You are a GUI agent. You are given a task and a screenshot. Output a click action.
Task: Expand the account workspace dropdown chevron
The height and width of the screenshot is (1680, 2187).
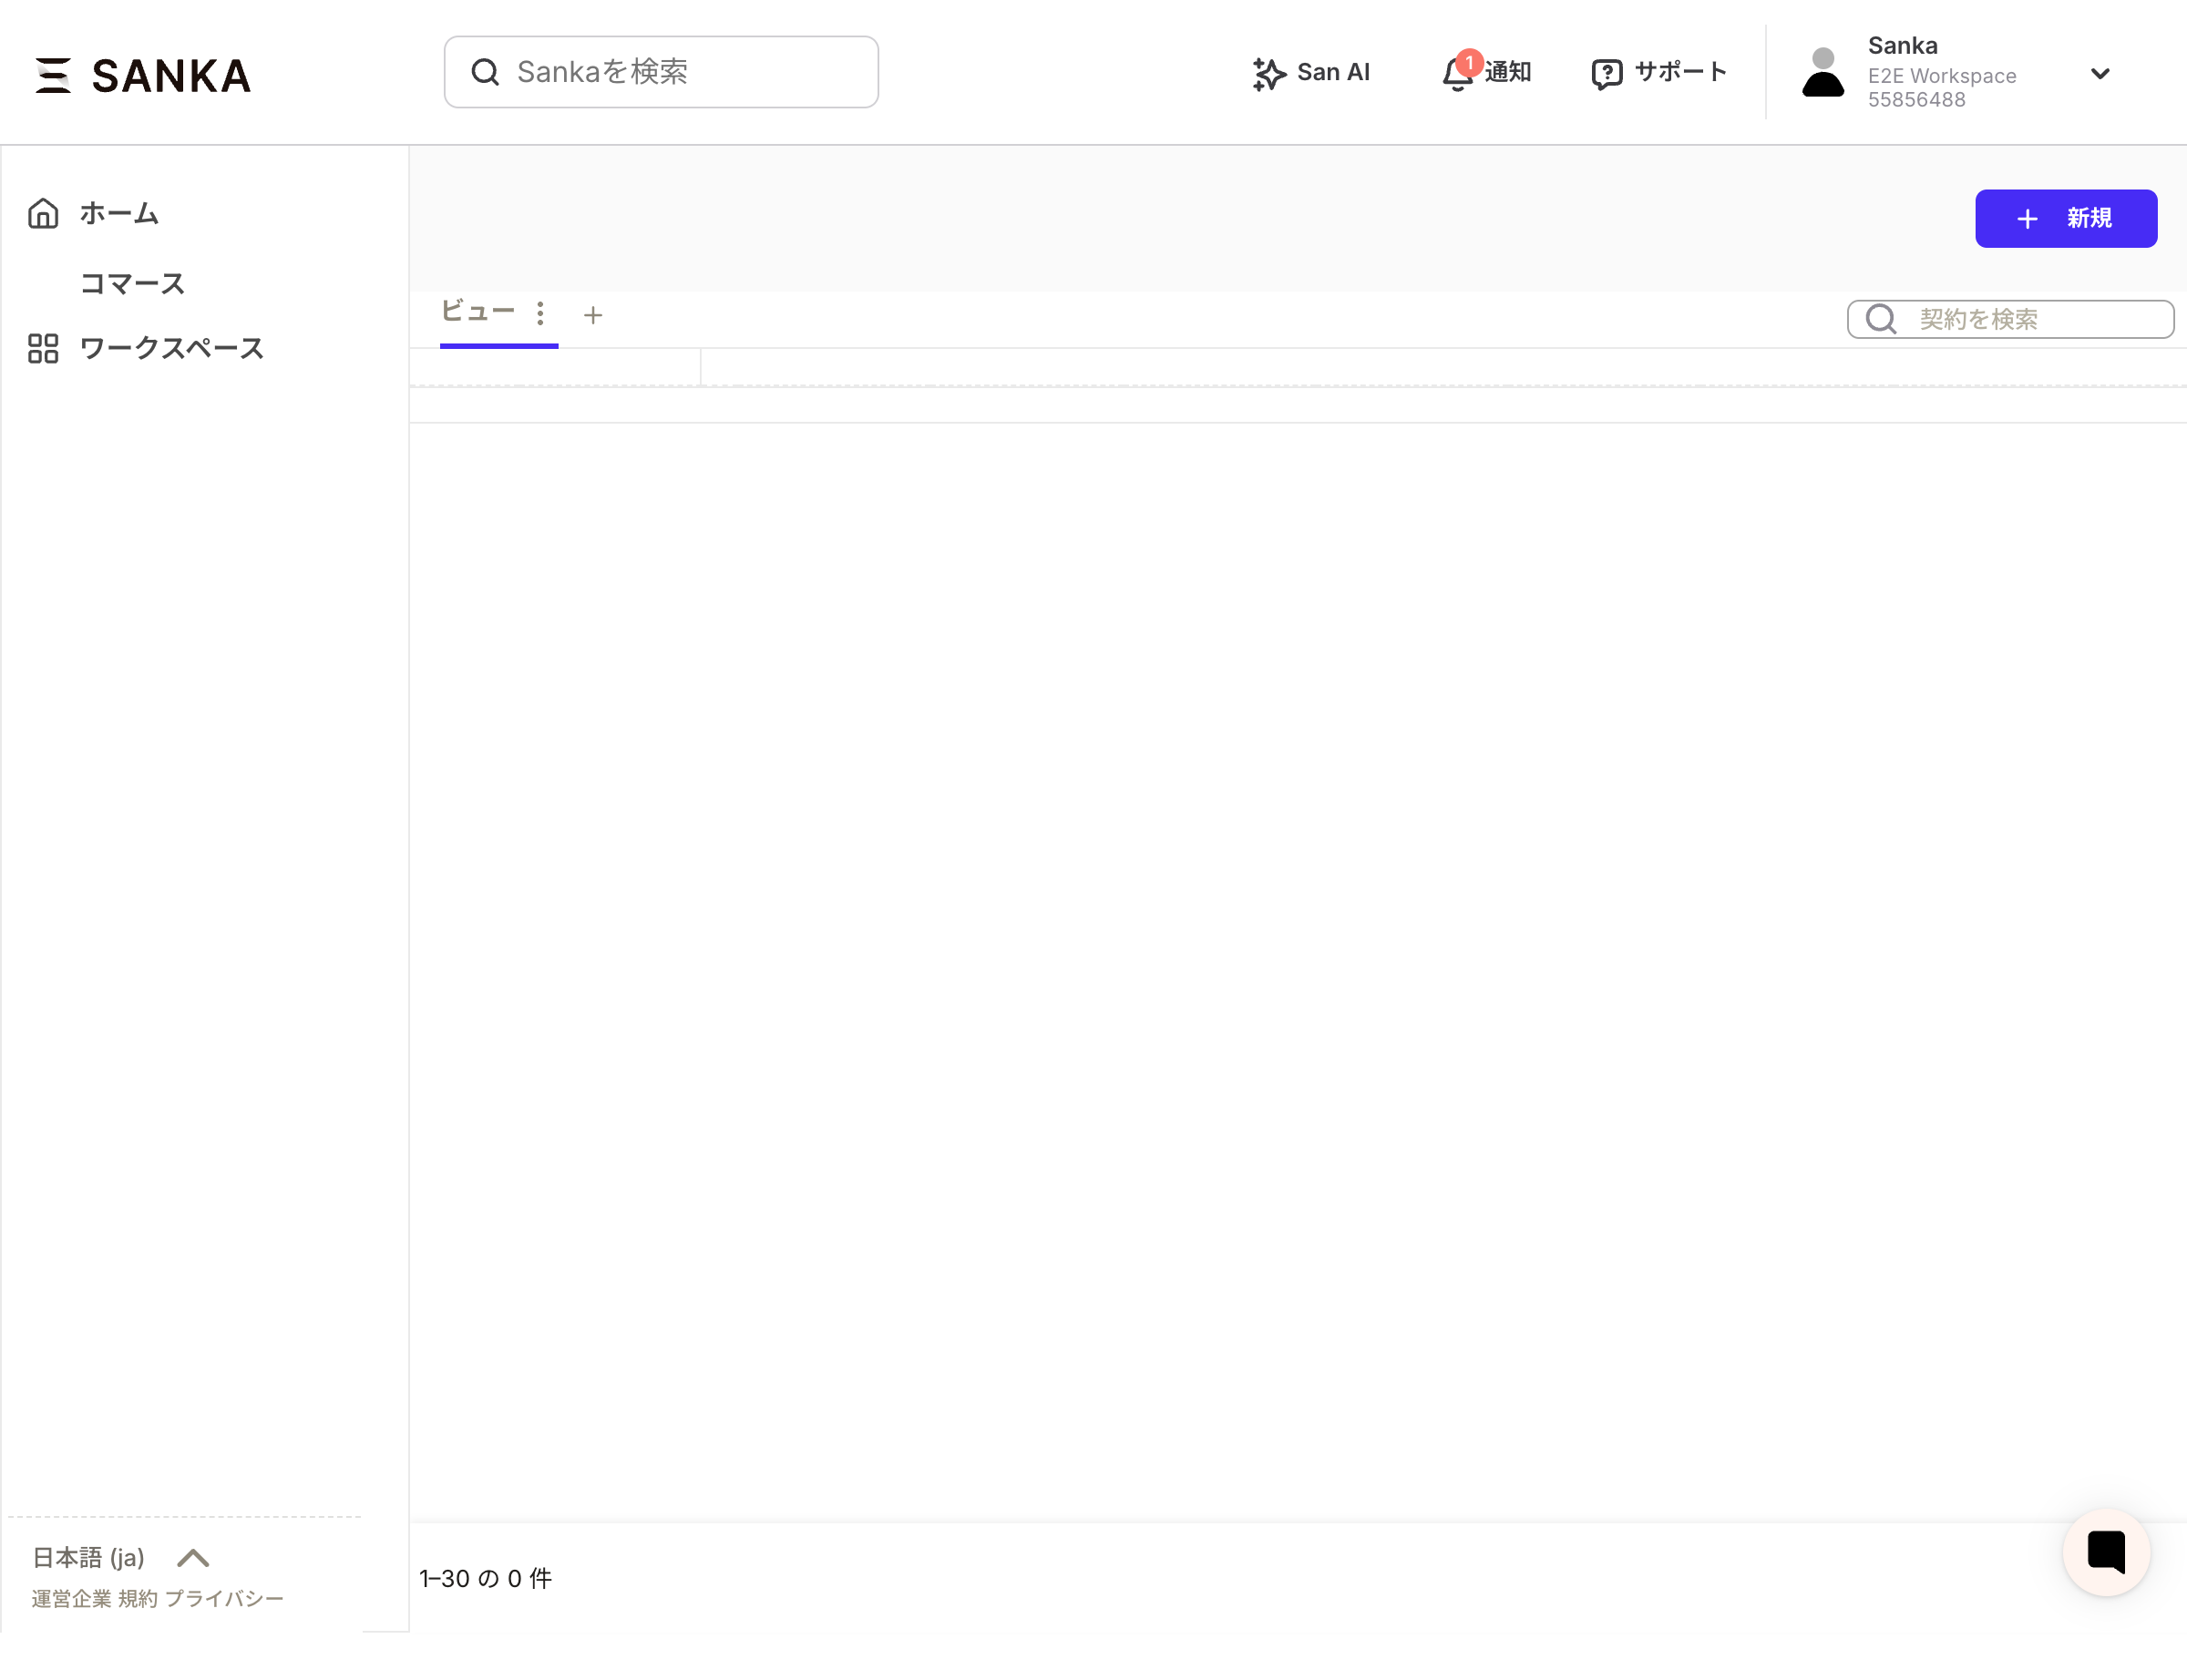(x=2099, y=73)
